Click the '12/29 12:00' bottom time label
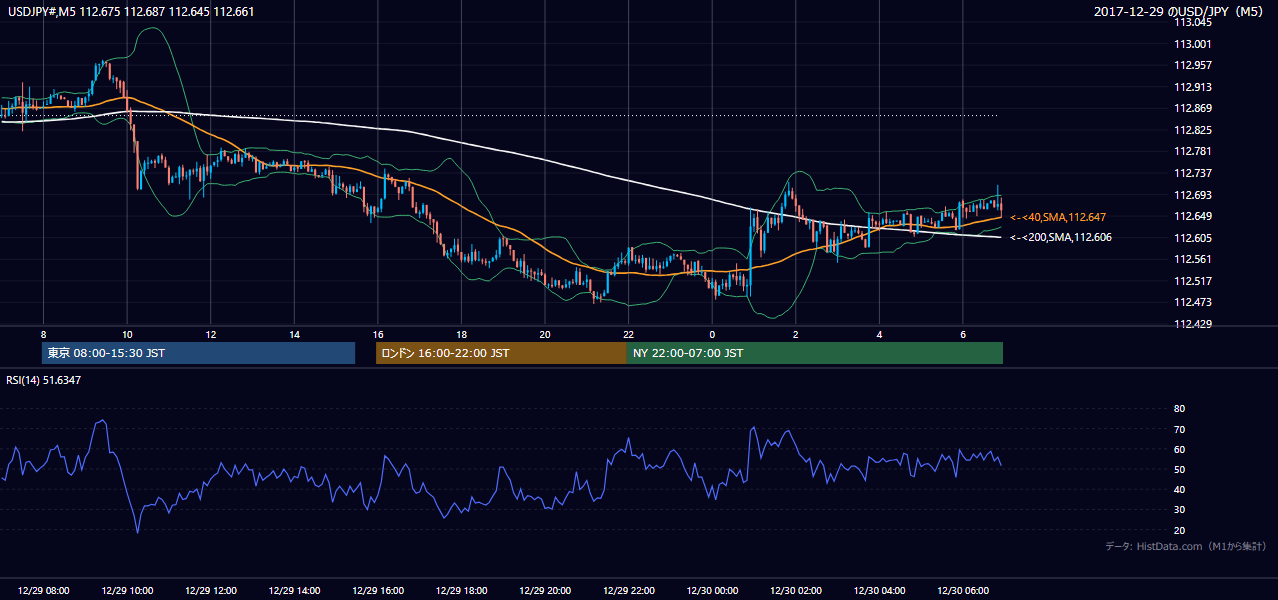The width and height of the screenshot is (1278, 600). coord(210,591)
